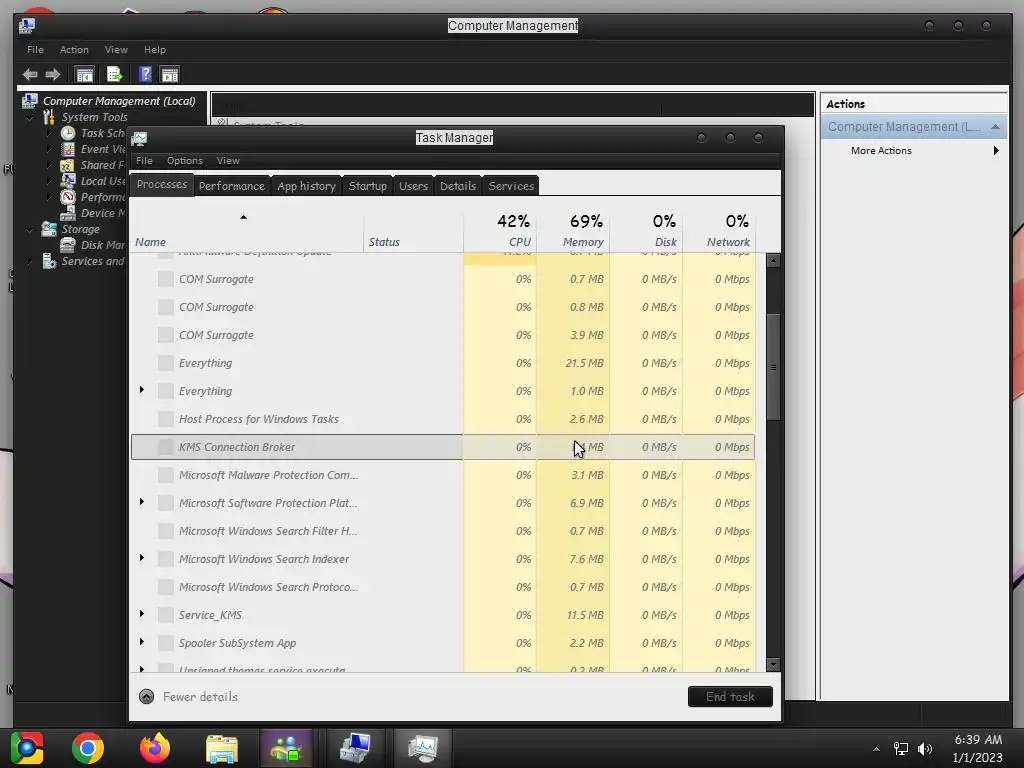Click Fewer details toggle
Image resolution: width=1024 pixels, height=768 pixels.
pyautogui.click(x=188, y=697)
